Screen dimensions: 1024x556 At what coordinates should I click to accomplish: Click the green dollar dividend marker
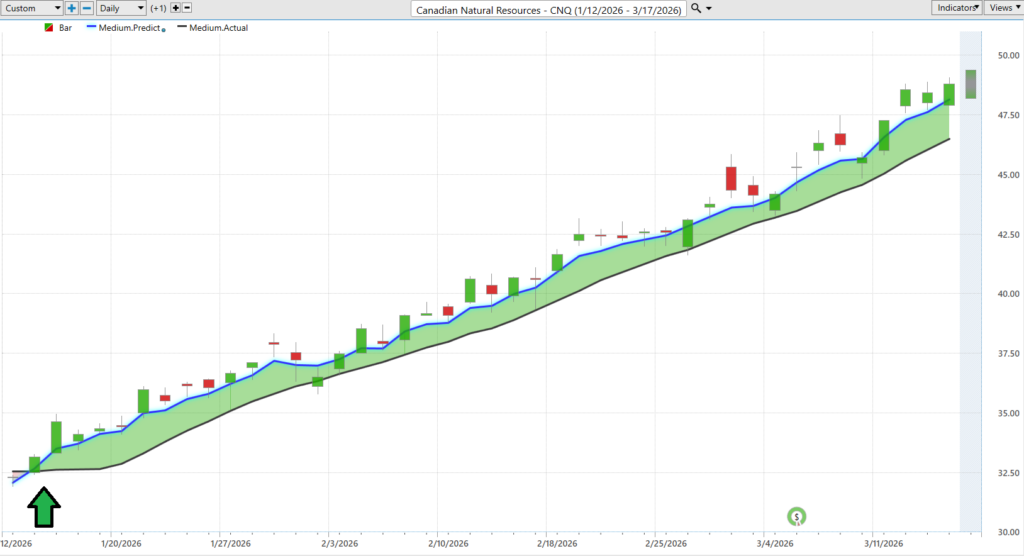pyautogui.click(x=797, y=517)
